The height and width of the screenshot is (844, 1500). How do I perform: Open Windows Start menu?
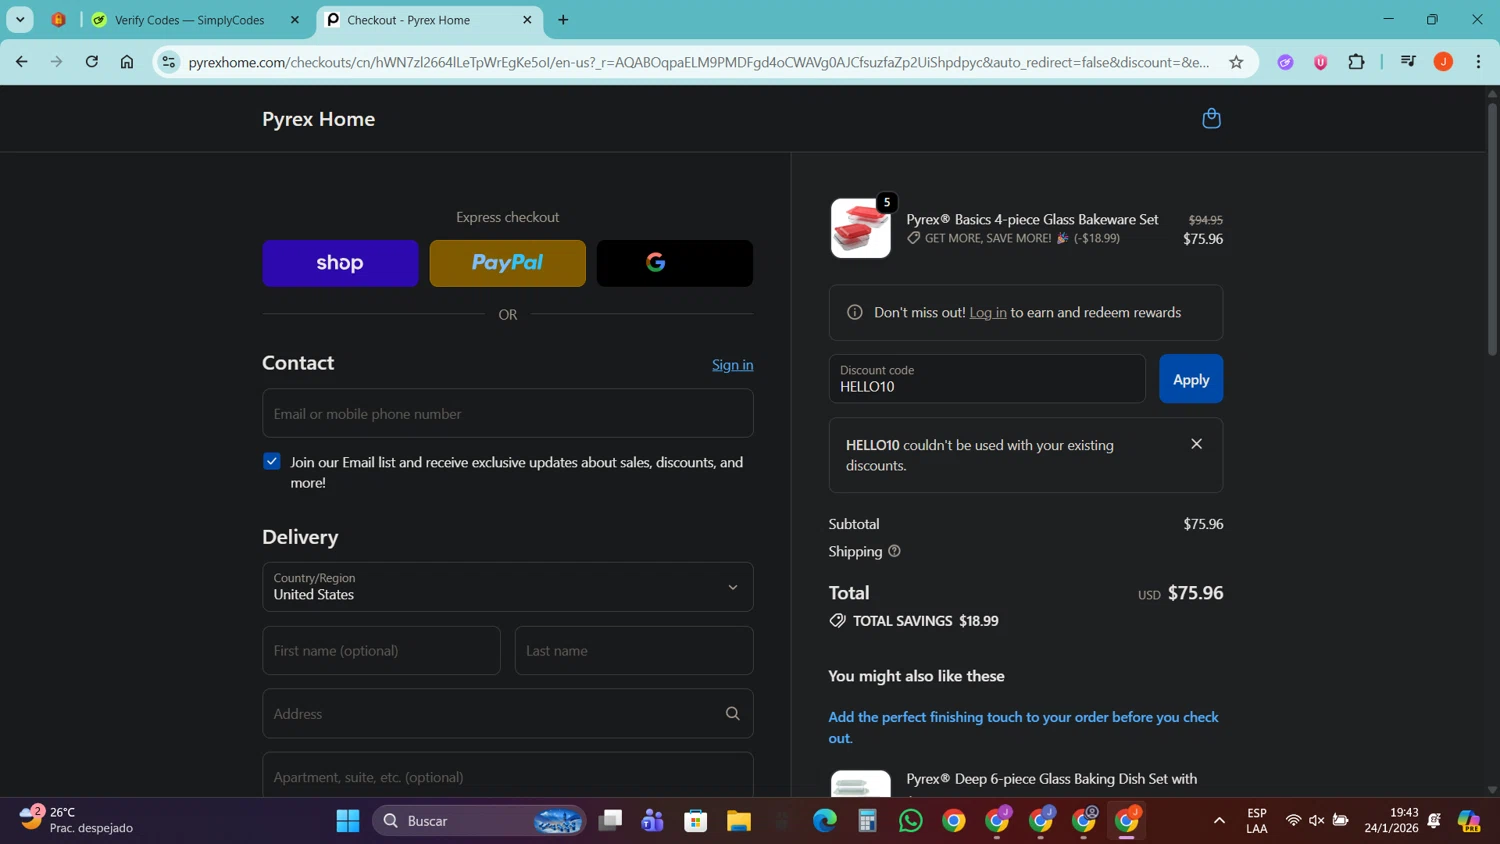pyautogui.click(x=348, y=821)
